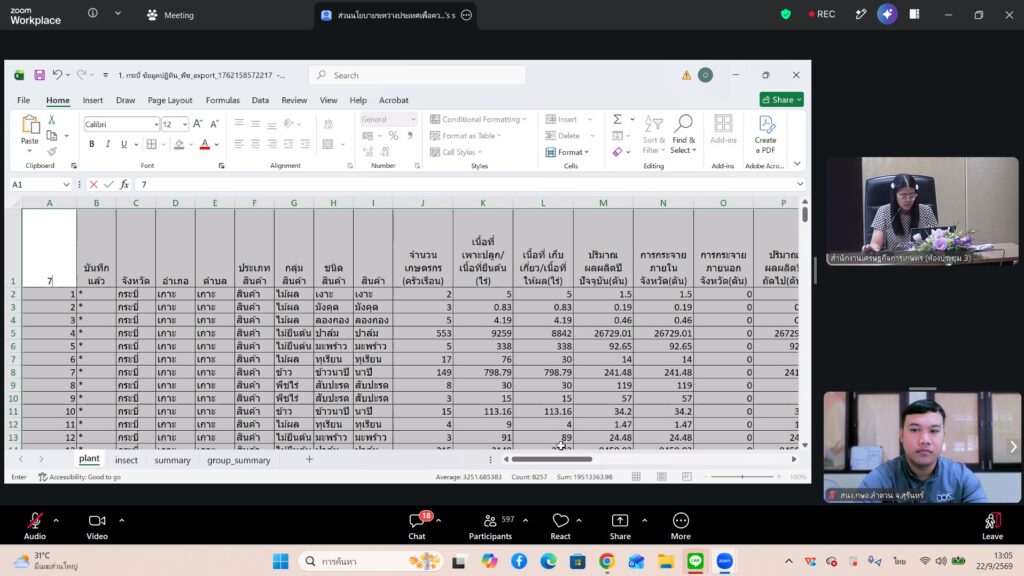The height and width of the screenshot is (576, 1024).
Task: Click the green Share button
Action: pyautogui.click(x=781, y=100)
